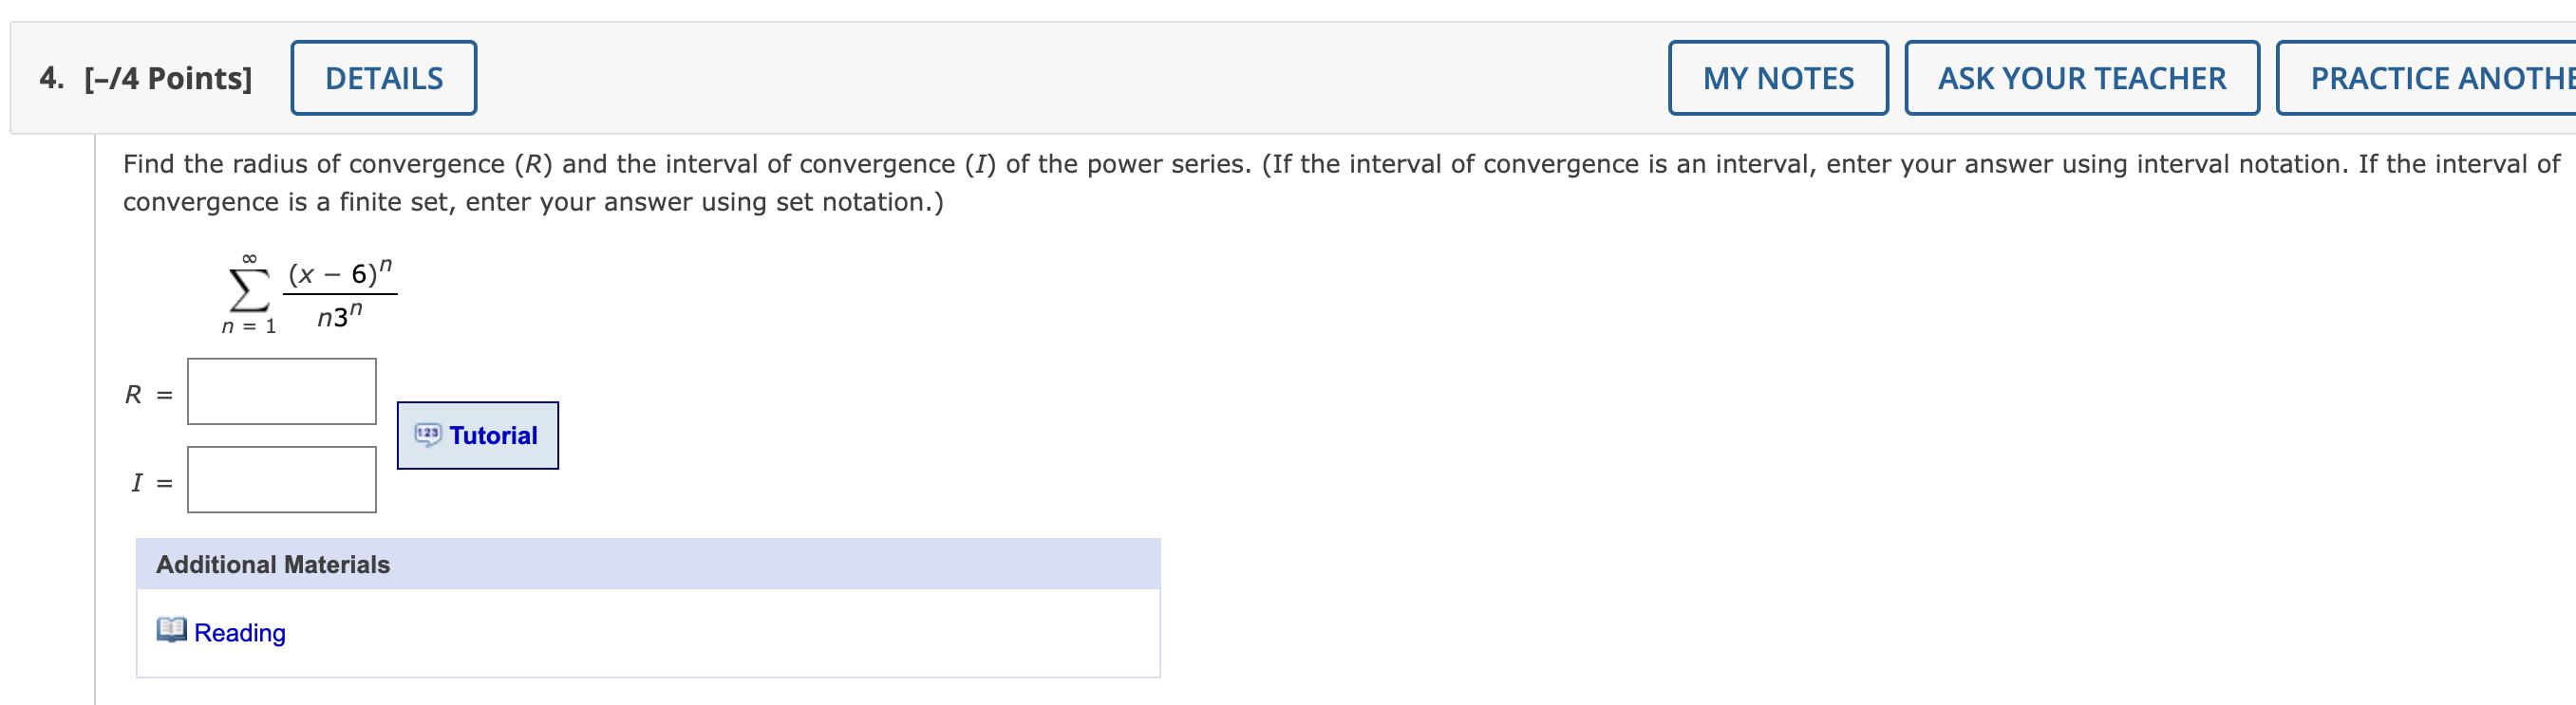Click ASK YOUR TEACHER

pyautogui.click(x=2080, y=77)
